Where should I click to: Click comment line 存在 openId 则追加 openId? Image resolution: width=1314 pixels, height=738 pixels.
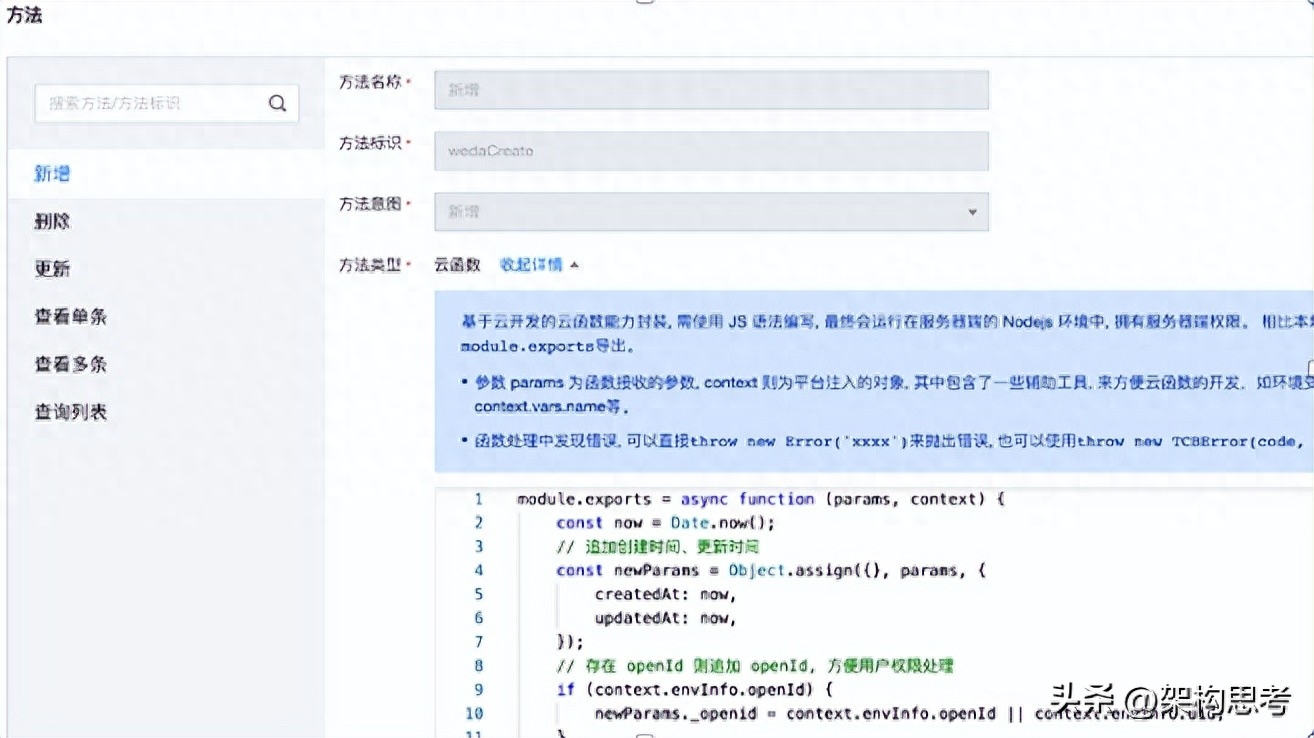[x=755, y=666]
